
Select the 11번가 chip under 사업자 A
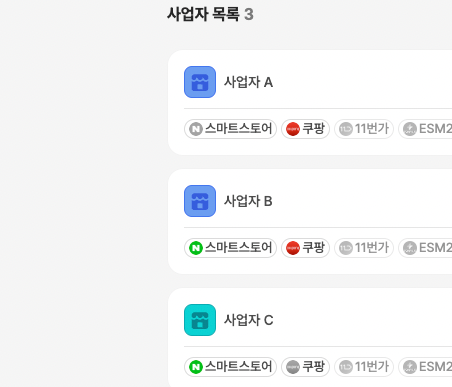pos(364,129)
